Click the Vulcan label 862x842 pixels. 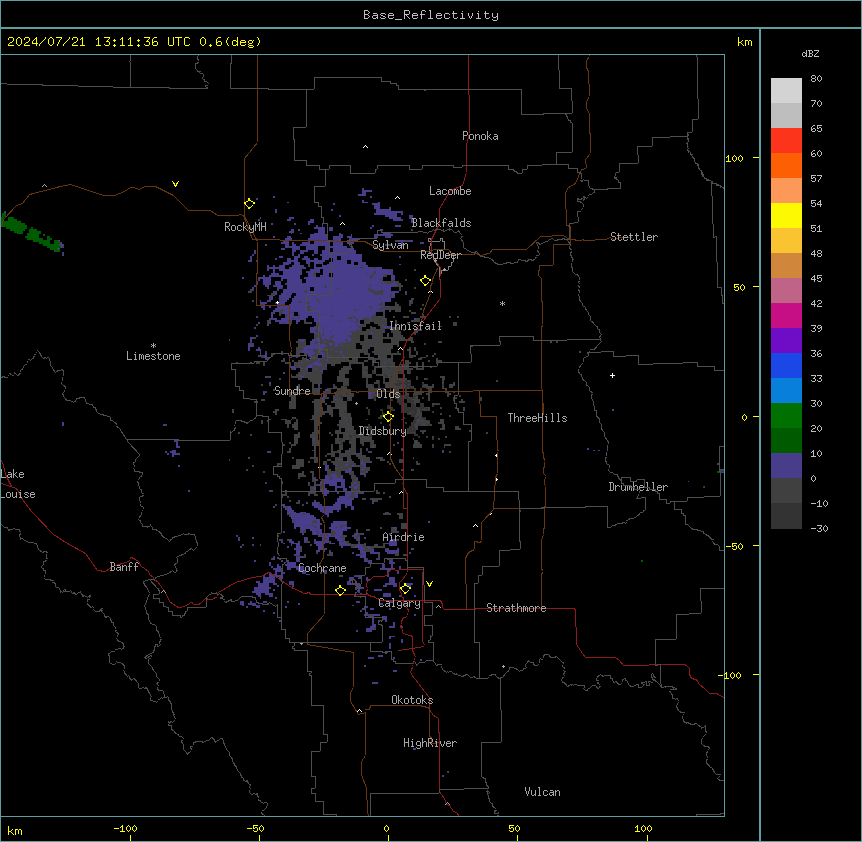(543, 792)
